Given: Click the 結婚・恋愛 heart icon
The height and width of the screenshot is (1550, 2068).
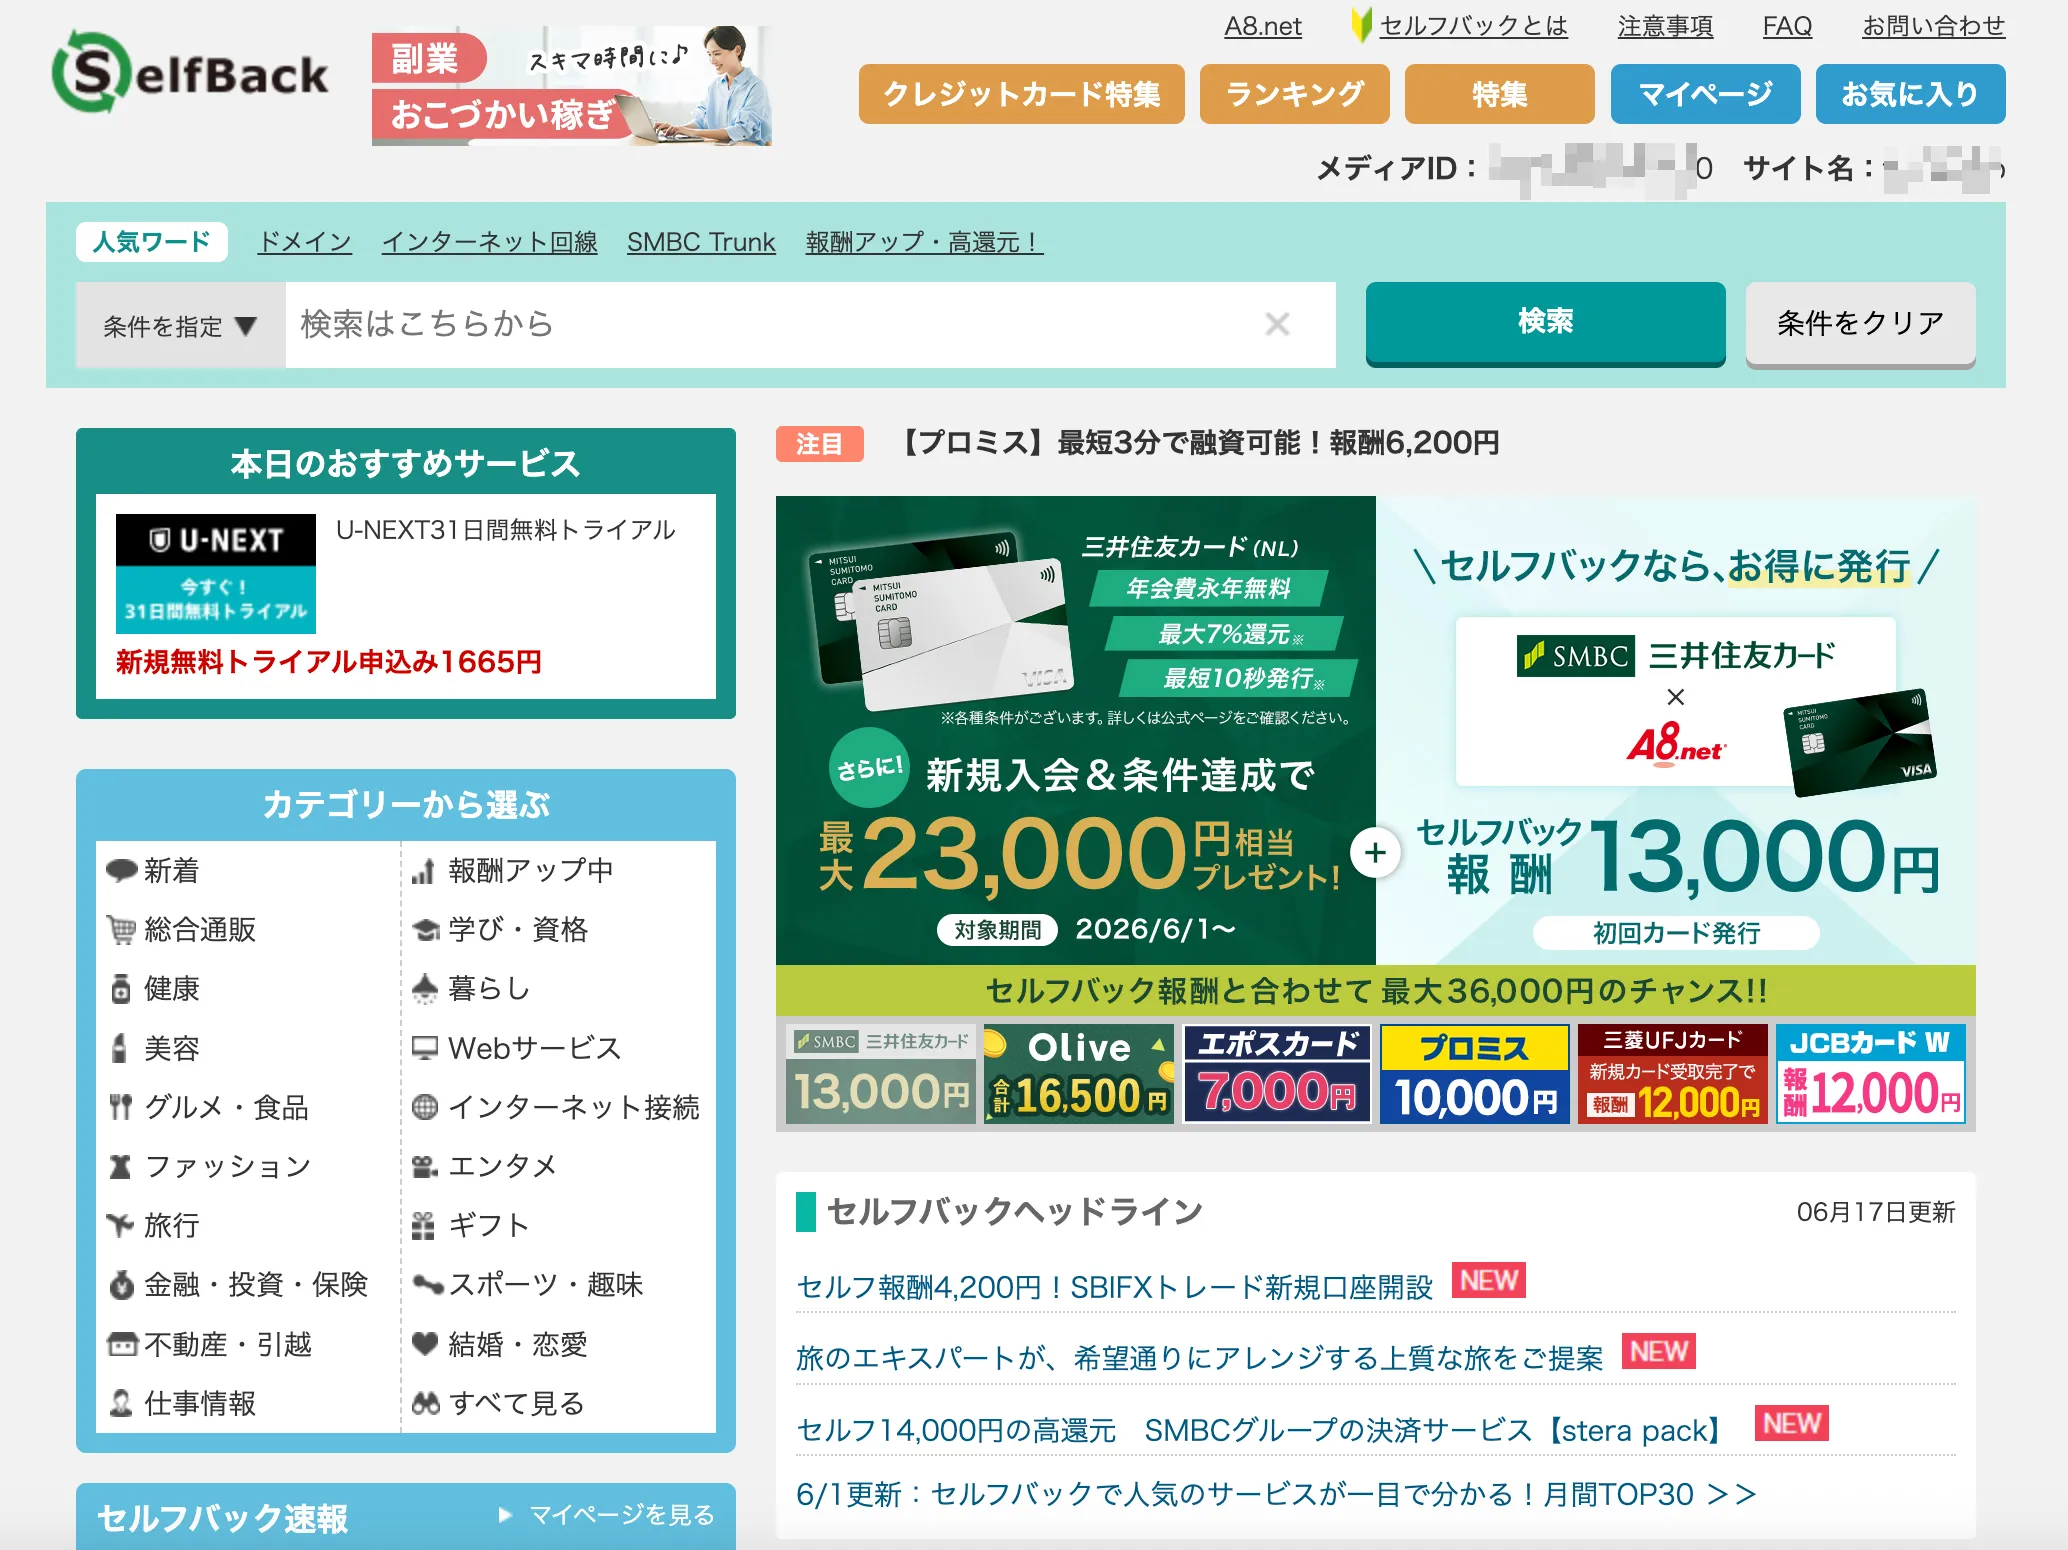Looking at the screenshot, I should coord(425,1344).
